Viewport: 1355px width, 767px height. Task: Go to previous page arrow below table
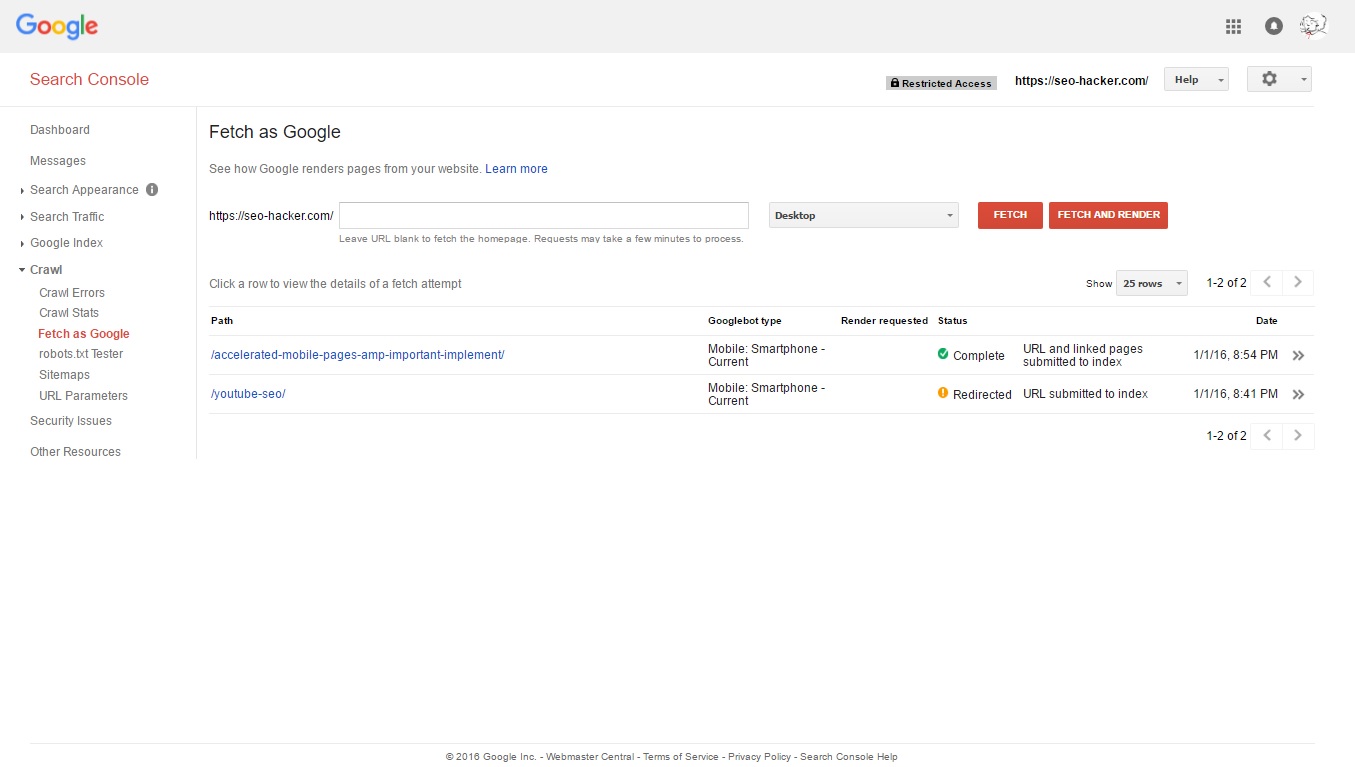coord(1267,436)
